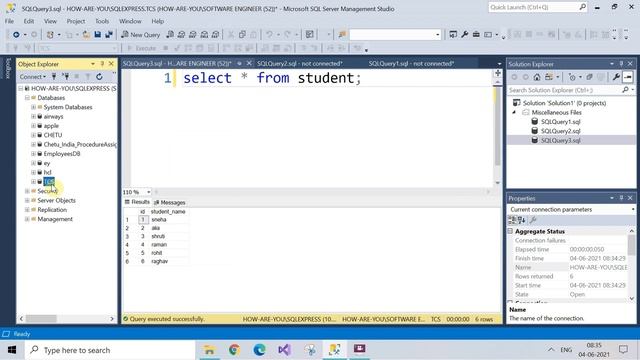The image size is (640, 360).
Task: Click the Object Explorer horizontal scrollbar thumb
Action: click(x=41, y=318)
